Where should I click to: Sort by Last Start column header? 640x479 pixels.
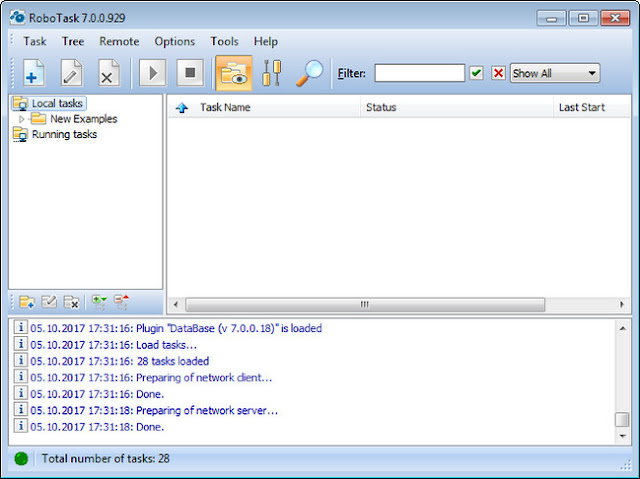582,107
